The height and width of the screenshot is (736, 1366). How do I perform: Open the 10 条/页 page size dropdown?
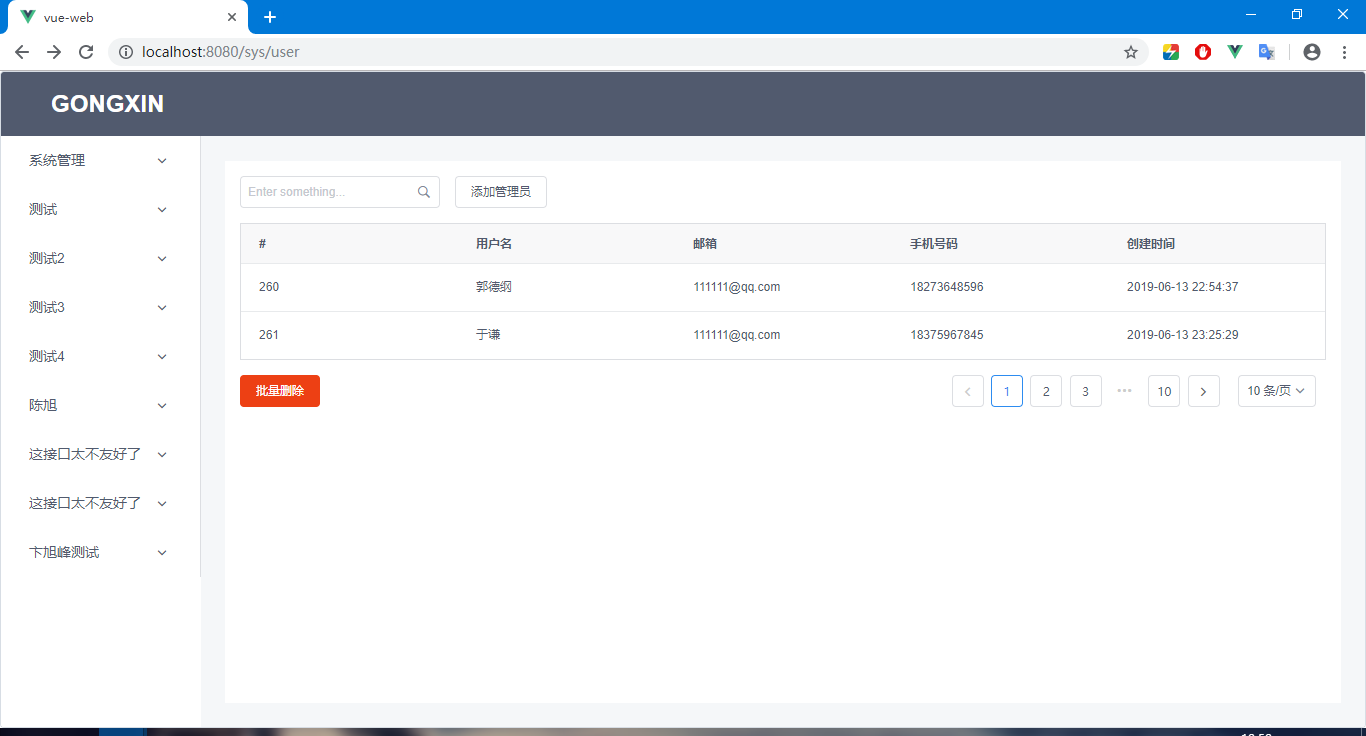pyautogui.click(x=1277, y=391)
